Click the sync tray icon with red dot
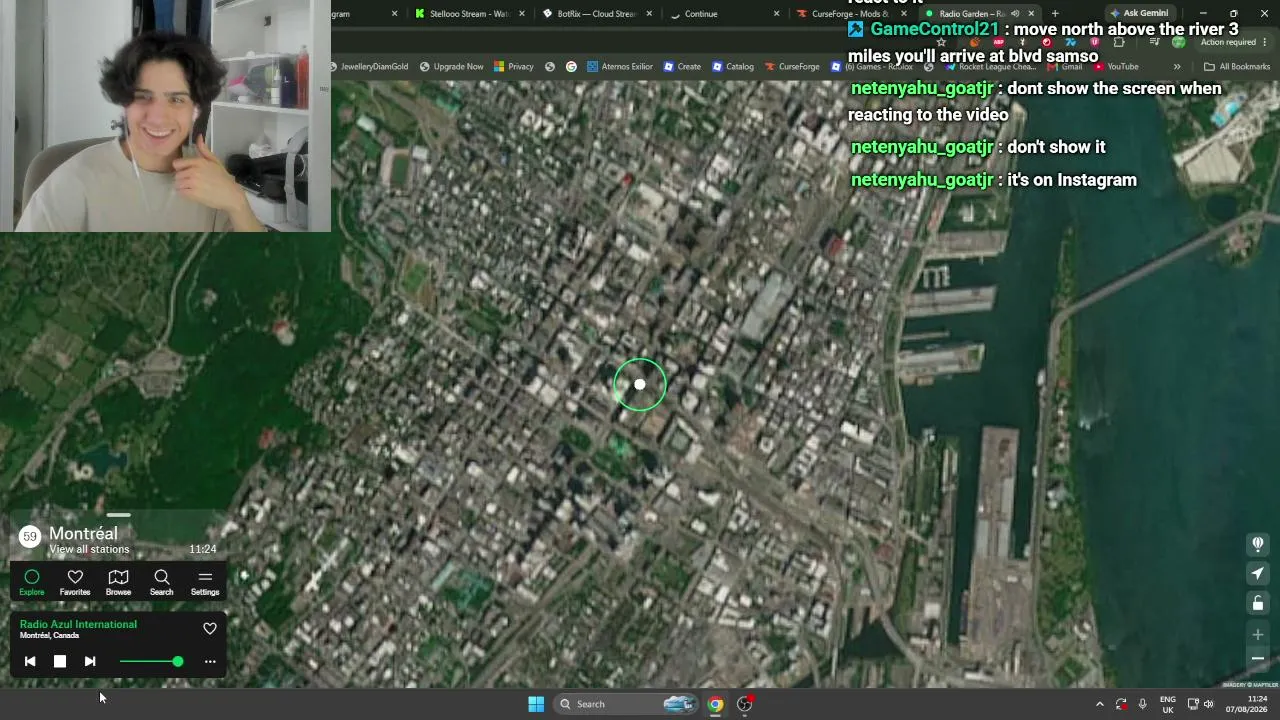The image size is (1280, 720). (x=1121, y=704)
